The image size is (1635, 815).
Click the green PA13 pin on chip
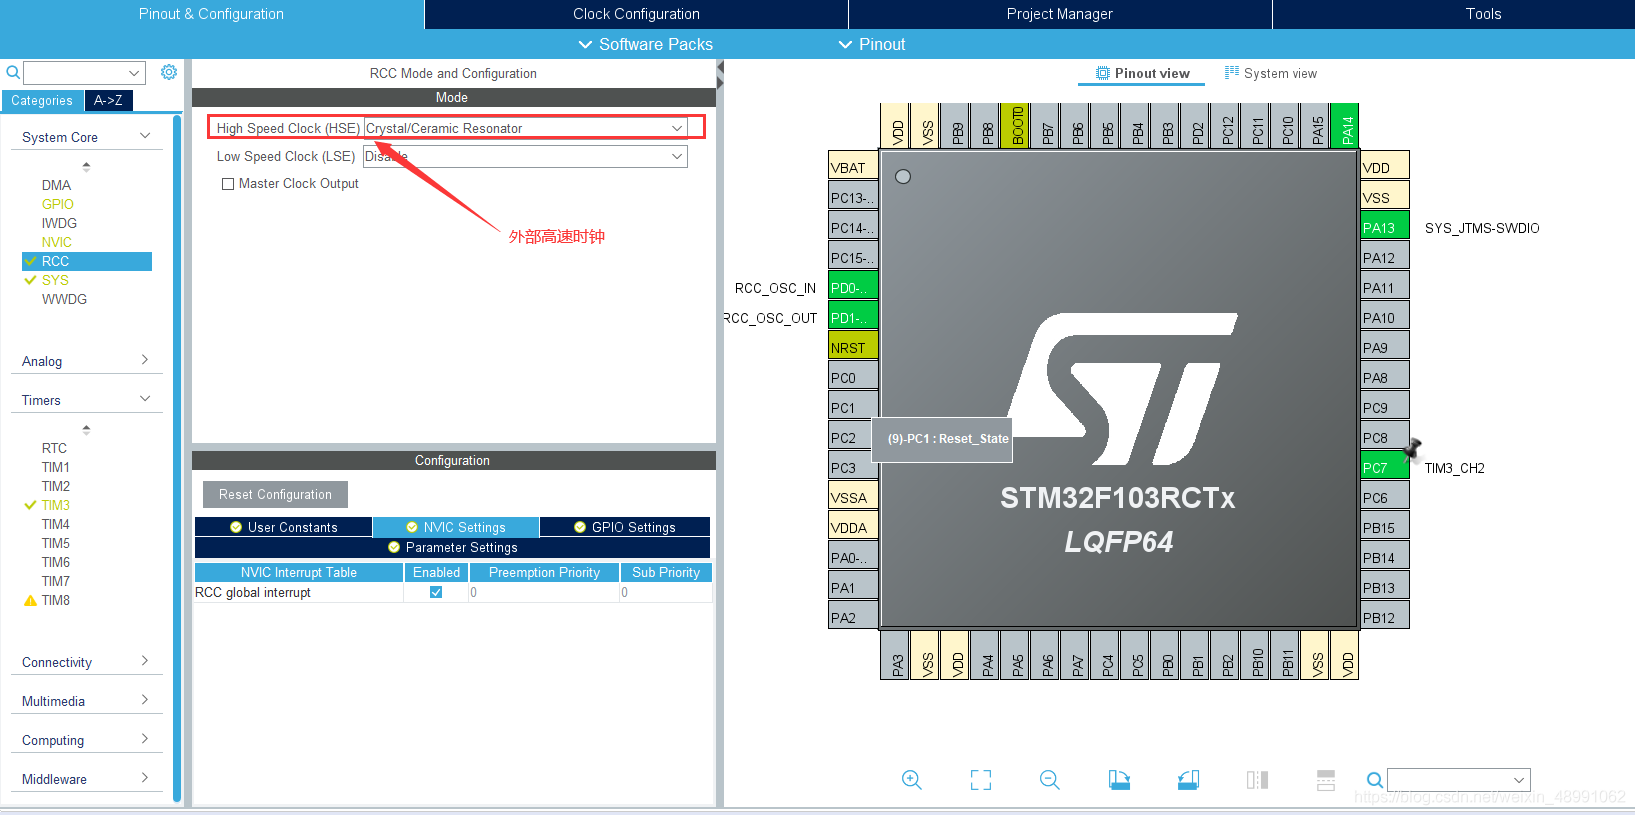1385,228
